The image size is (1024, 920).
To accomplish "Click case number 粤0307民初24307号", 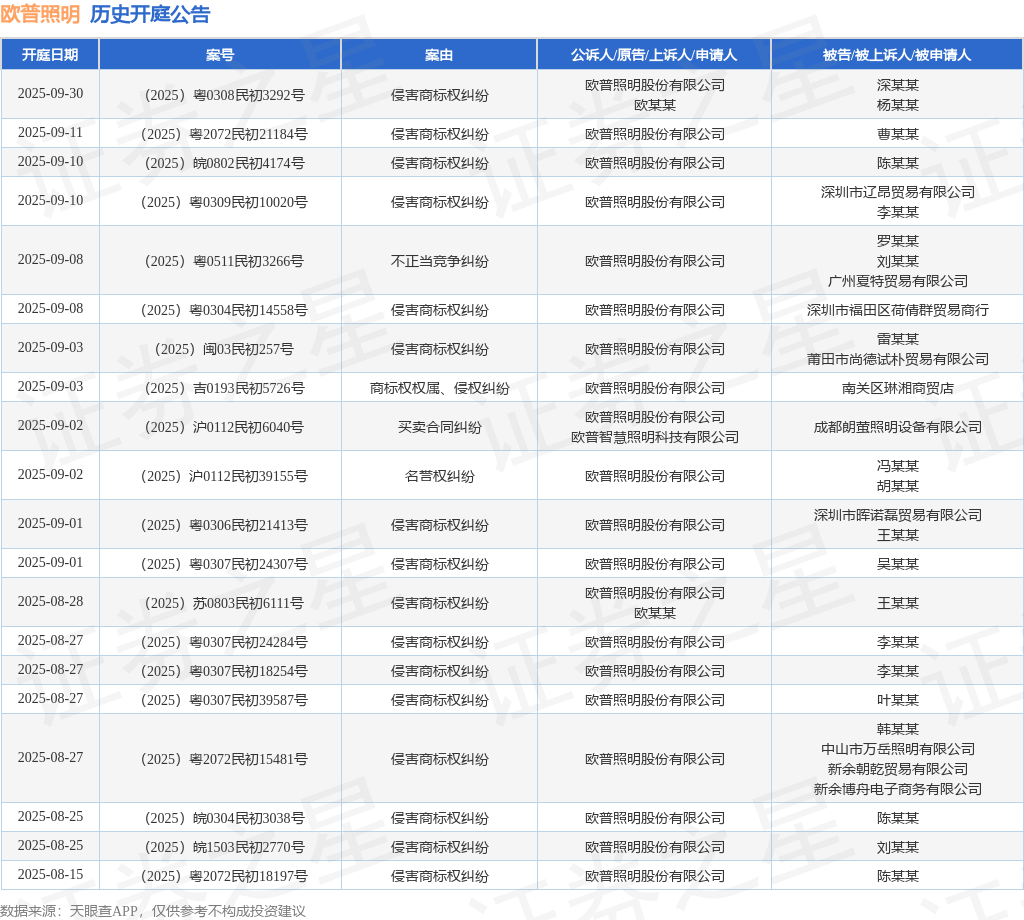I will click(224, 564).
